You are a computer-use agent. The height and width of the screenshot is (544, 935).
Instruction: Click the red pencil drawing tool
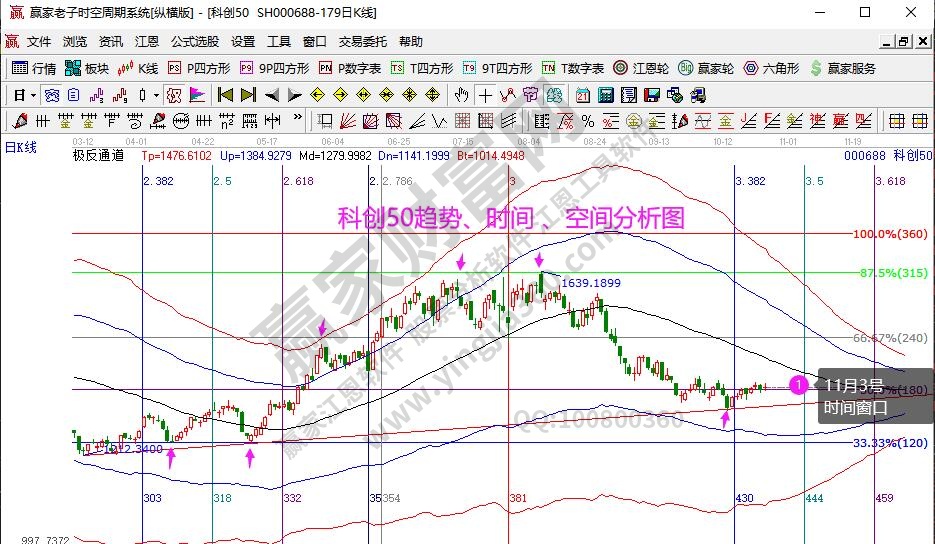(19, 122)
